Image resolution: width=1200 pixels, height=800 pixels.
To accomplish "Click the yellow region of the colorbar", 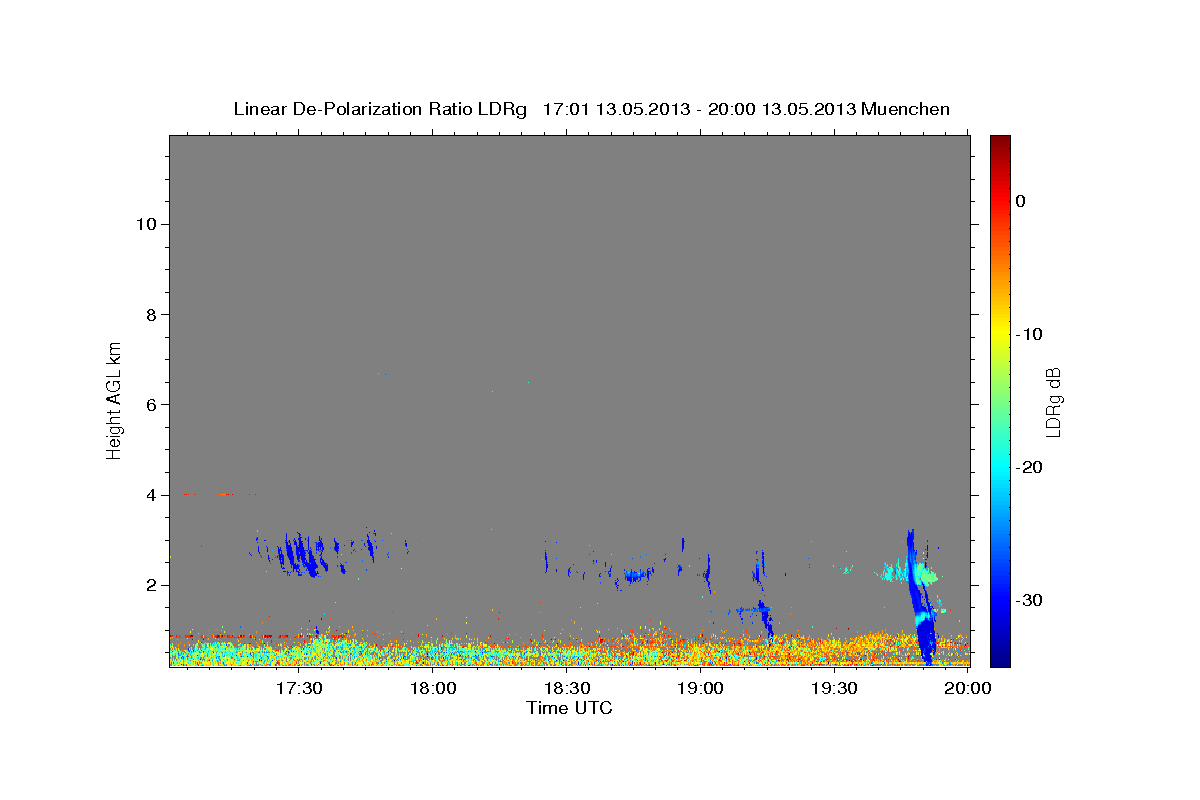I will pyautogui.click(x=1000, y=330).
